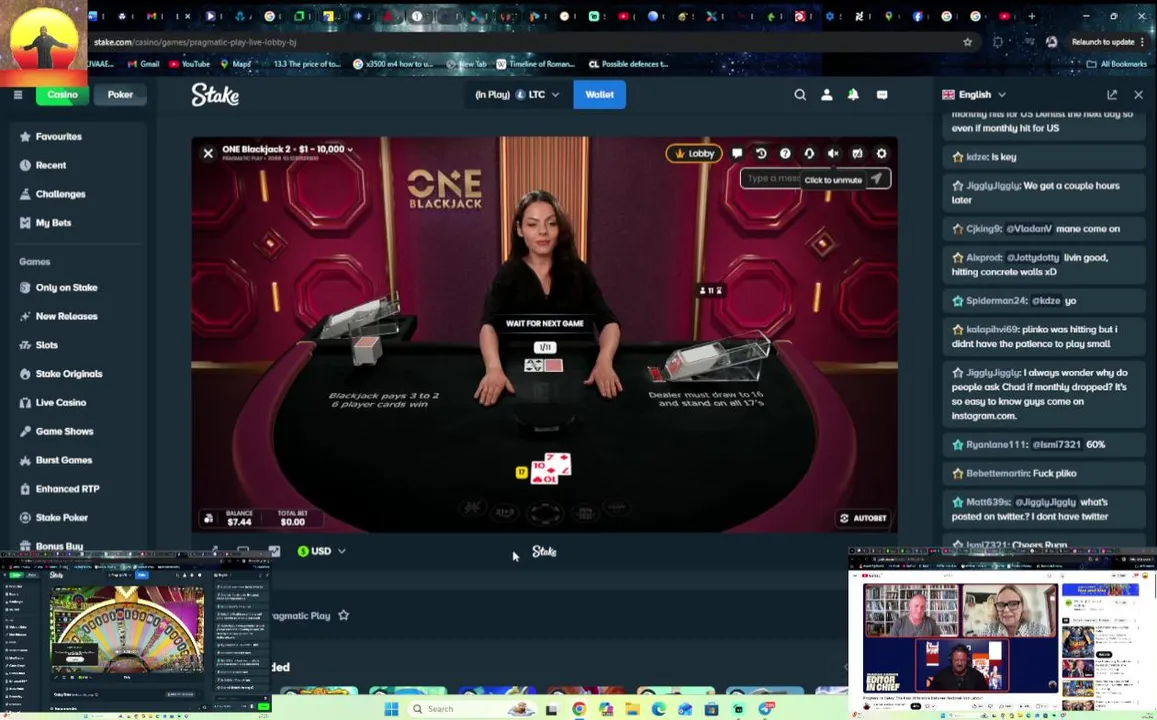Click the Game Shows icon in sidebar
Viewport: 1157px width, 720px height.
pyautogui.click(x=25, y=432)
